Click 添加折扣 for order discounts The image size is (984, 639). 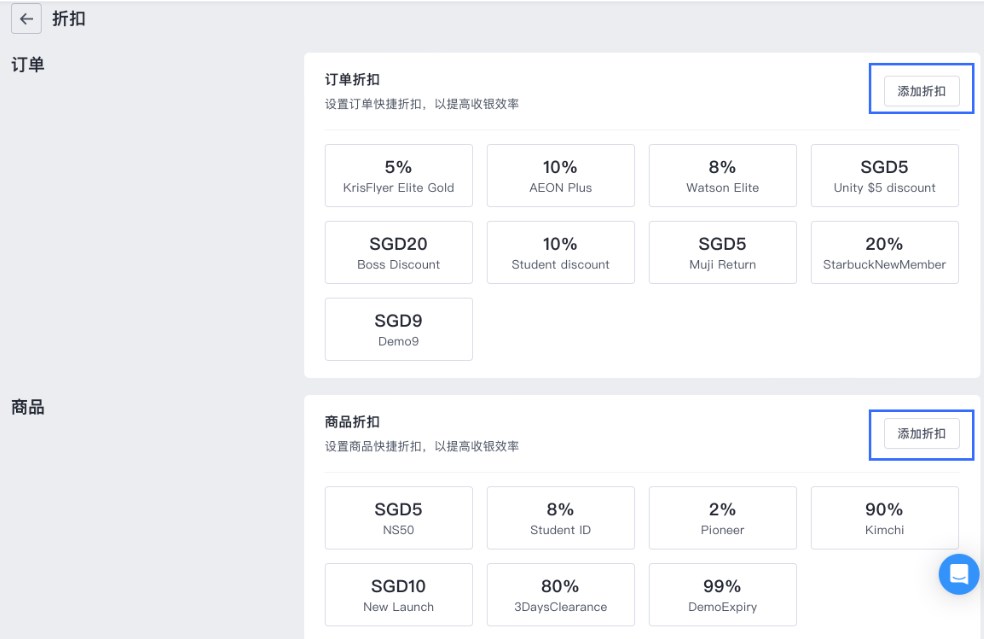tap(920, 89)
